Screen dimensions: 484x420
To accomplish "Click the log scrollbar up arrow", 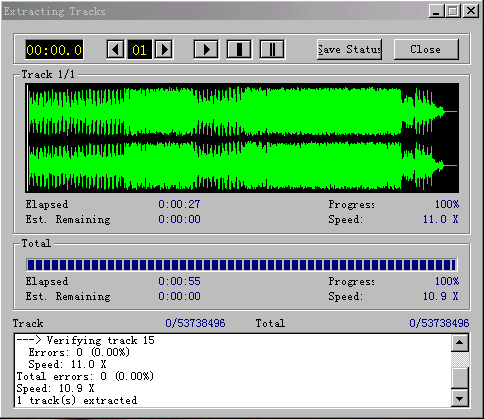I will pyautogui.click(x=460, y=343).
